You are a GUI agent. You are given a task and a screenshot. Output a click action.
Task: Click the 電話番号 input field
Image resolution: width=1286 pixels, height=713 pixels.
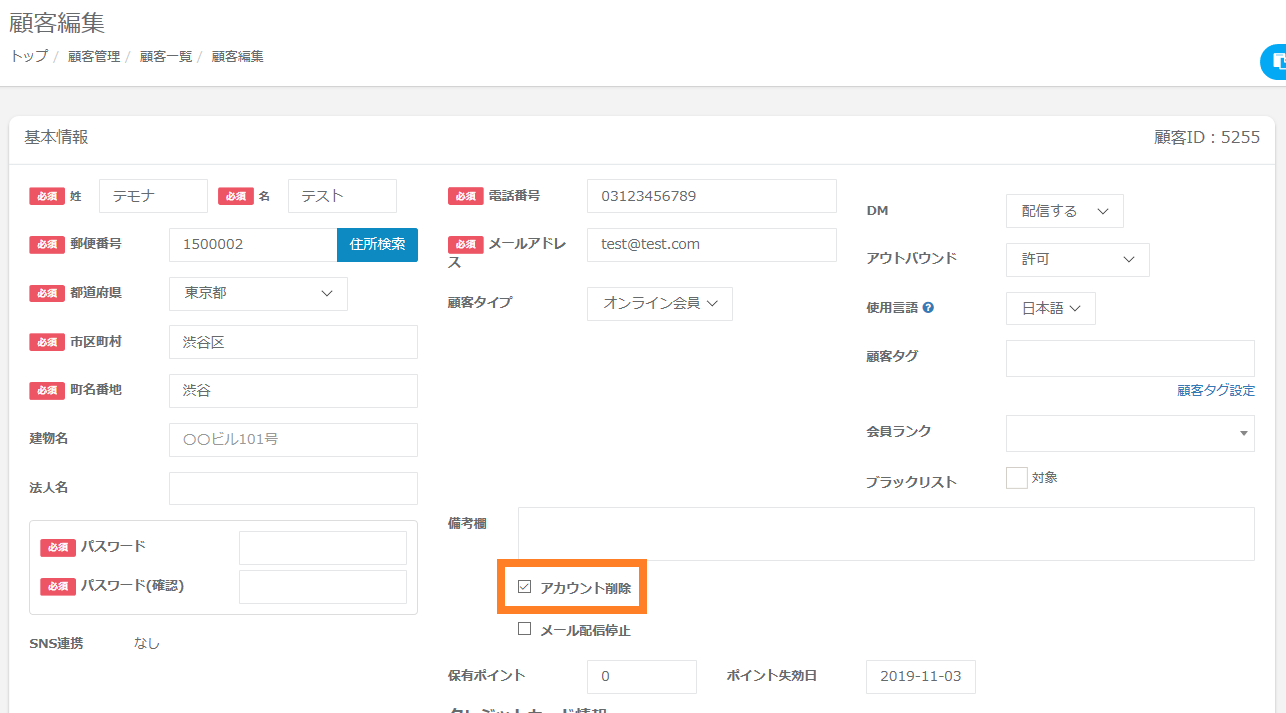pyautogui.click(x=711, y=196)
